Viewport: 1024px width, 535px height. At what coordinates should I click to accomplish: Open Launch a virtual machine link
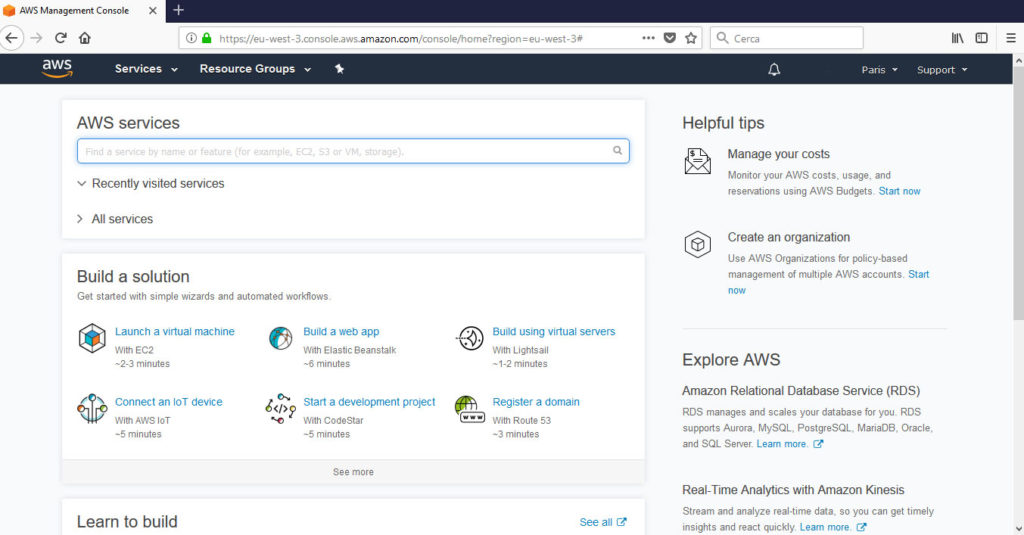[174, 331]
